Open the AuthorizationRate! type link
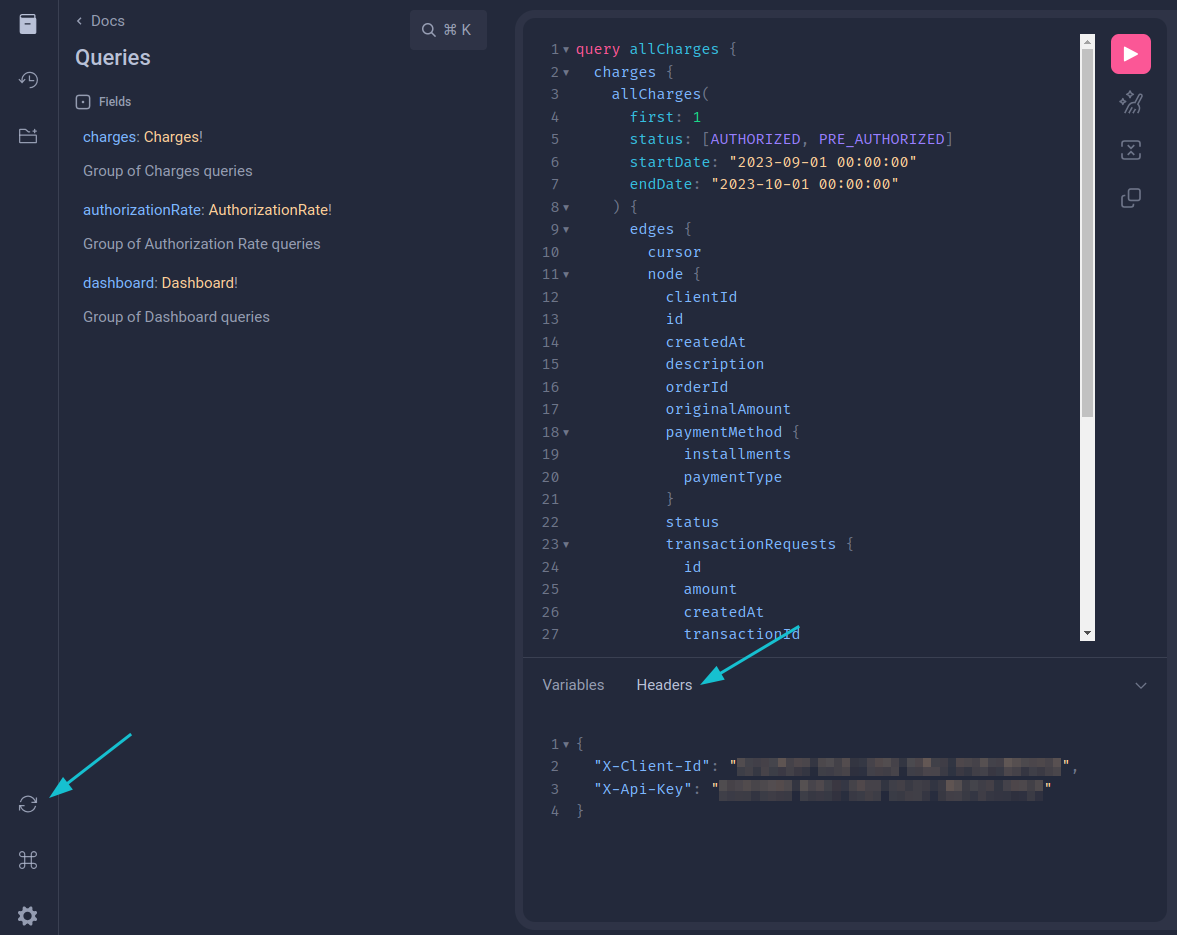 pyautogui.click(x=270, y=210)
